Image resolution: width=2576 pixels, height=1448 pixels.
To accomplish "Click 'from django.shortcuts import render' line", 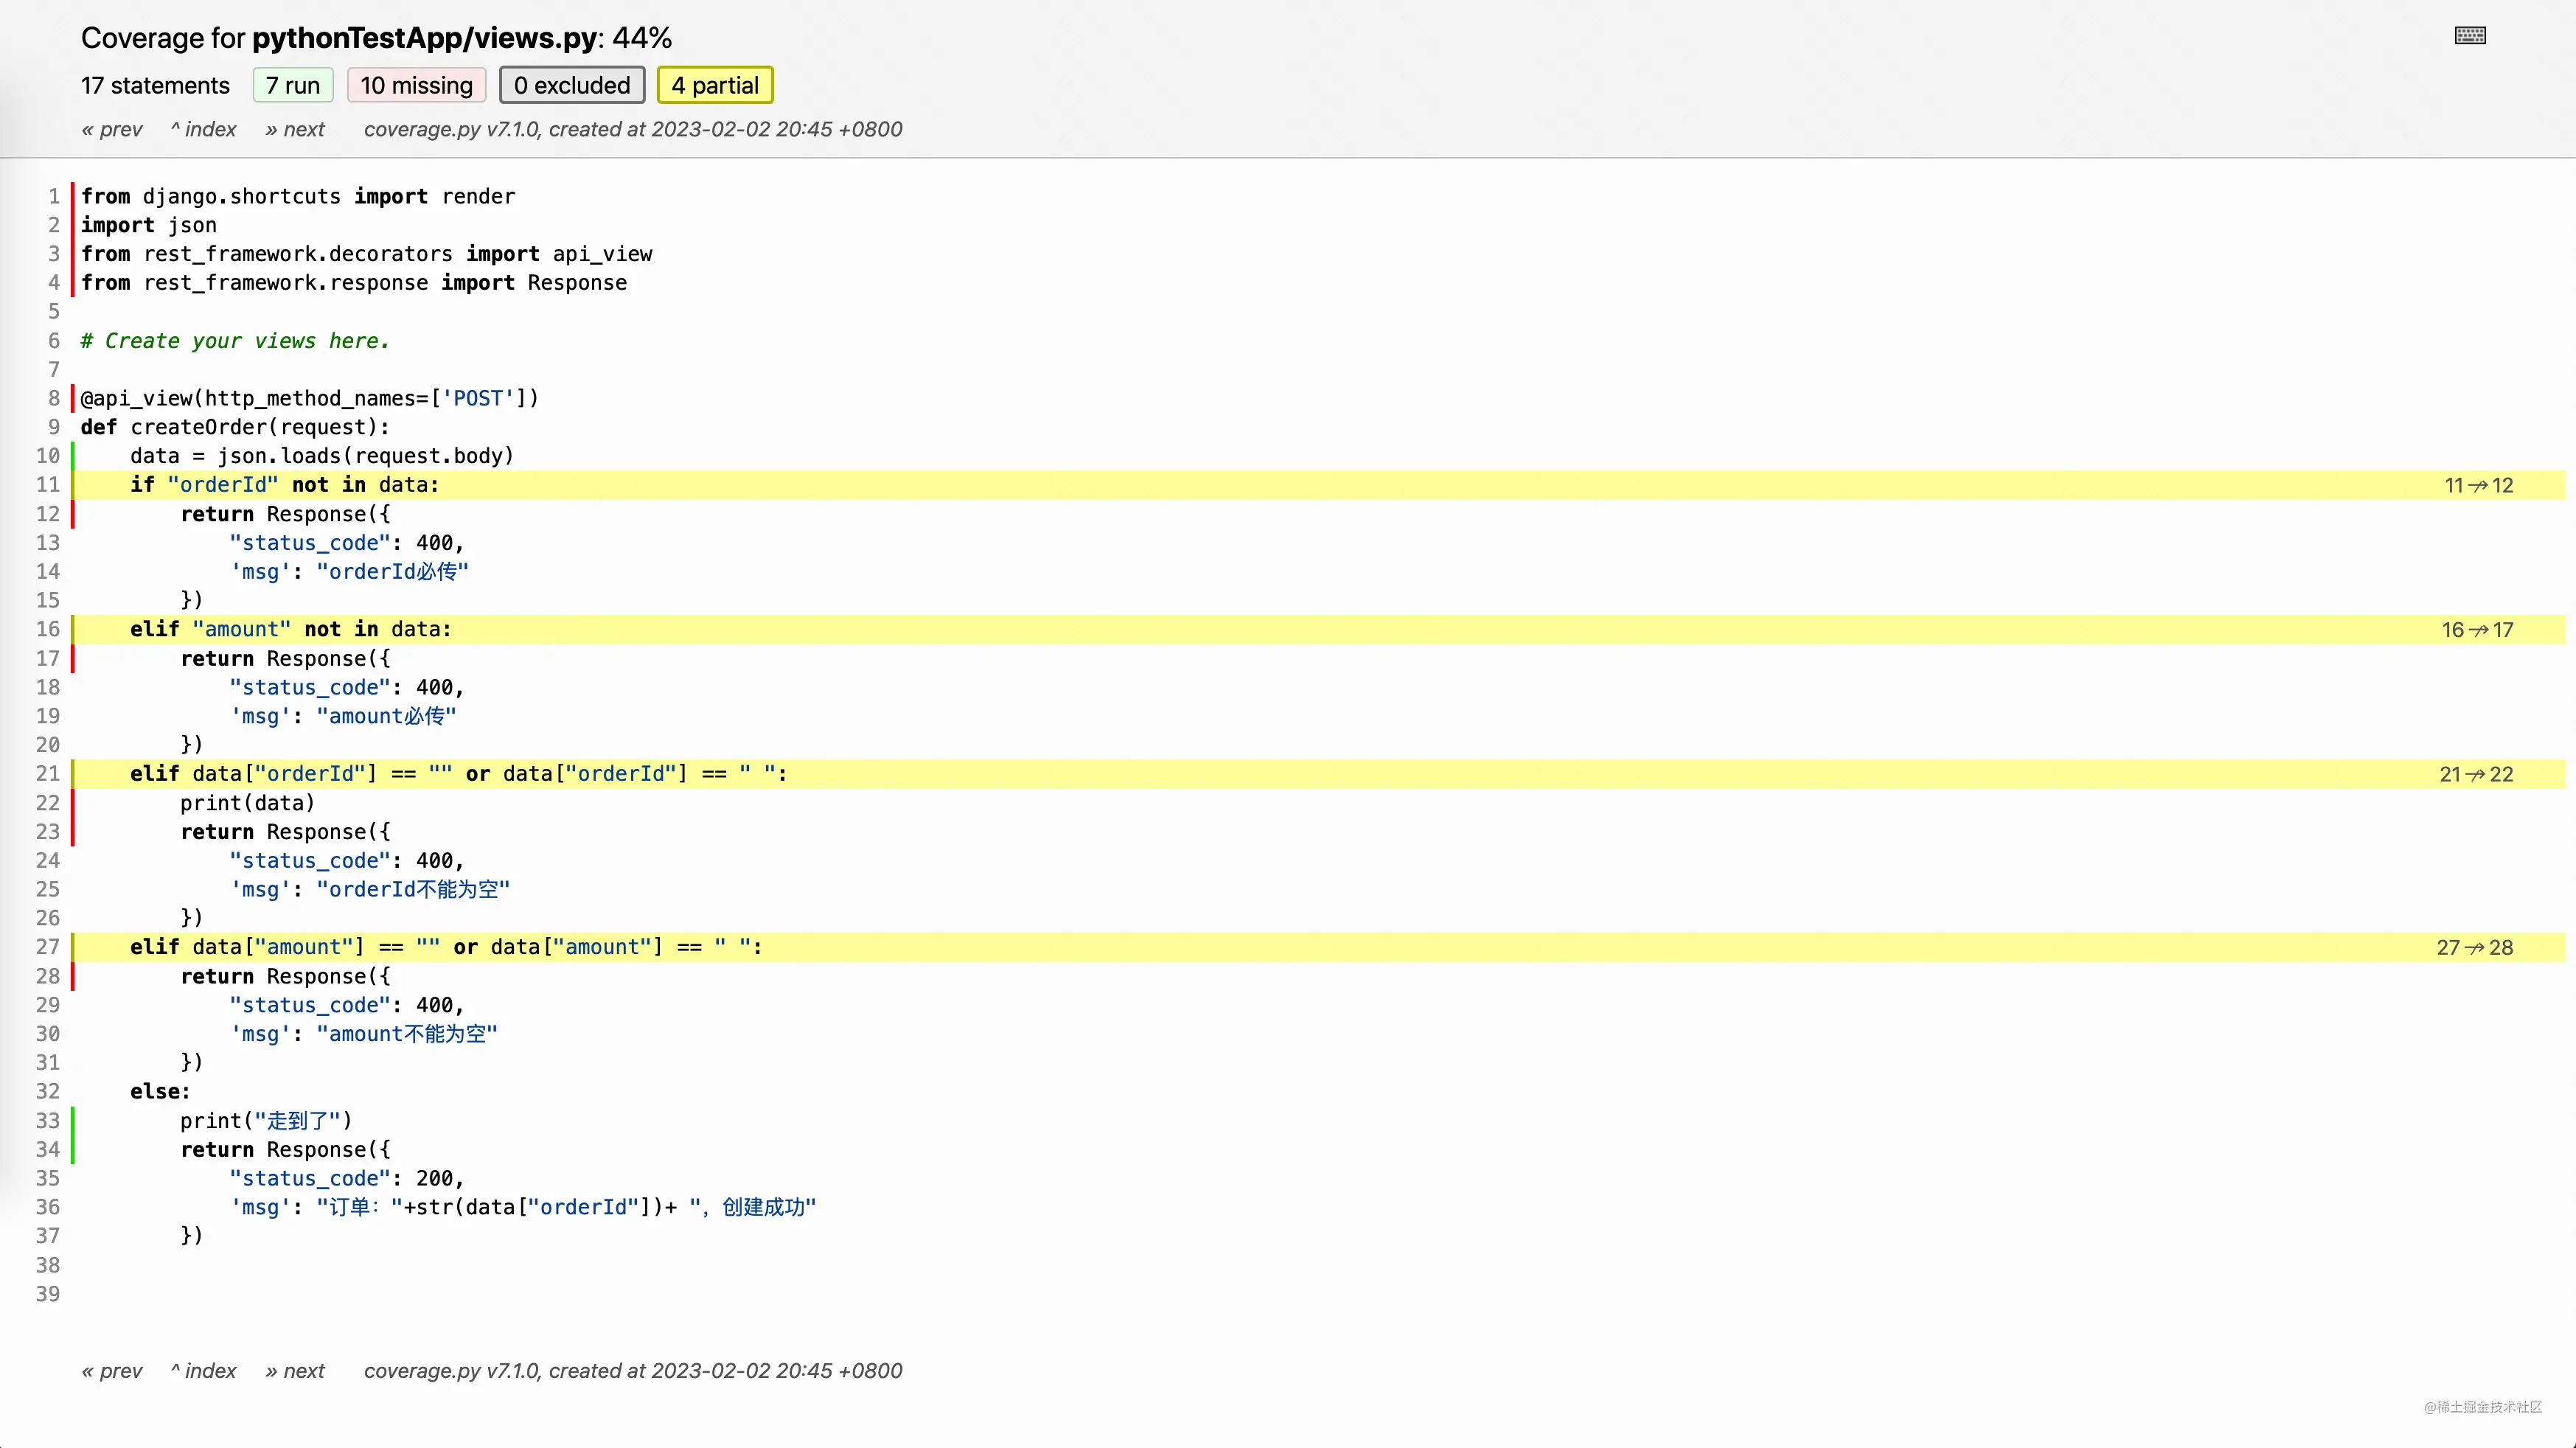I will (298, 196).
